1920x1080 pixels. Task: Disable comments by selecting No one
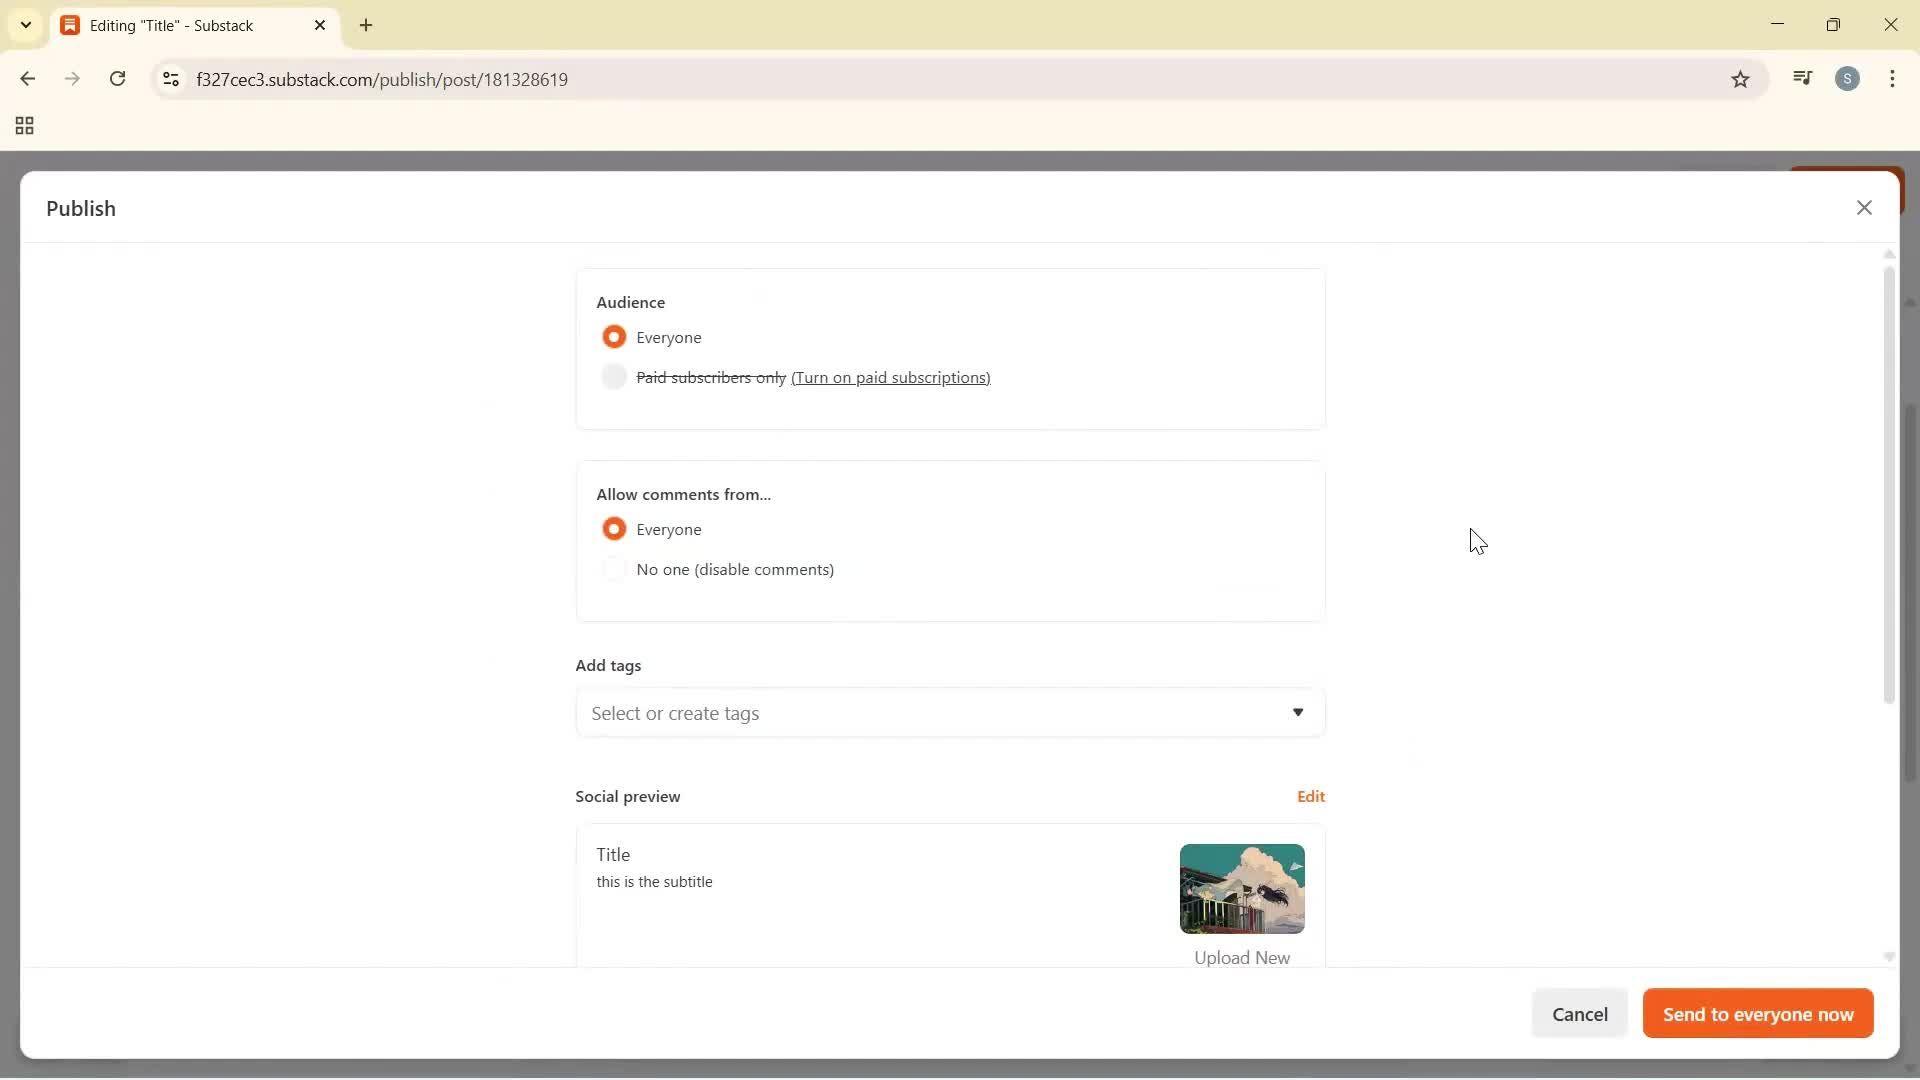coord(615,569)
